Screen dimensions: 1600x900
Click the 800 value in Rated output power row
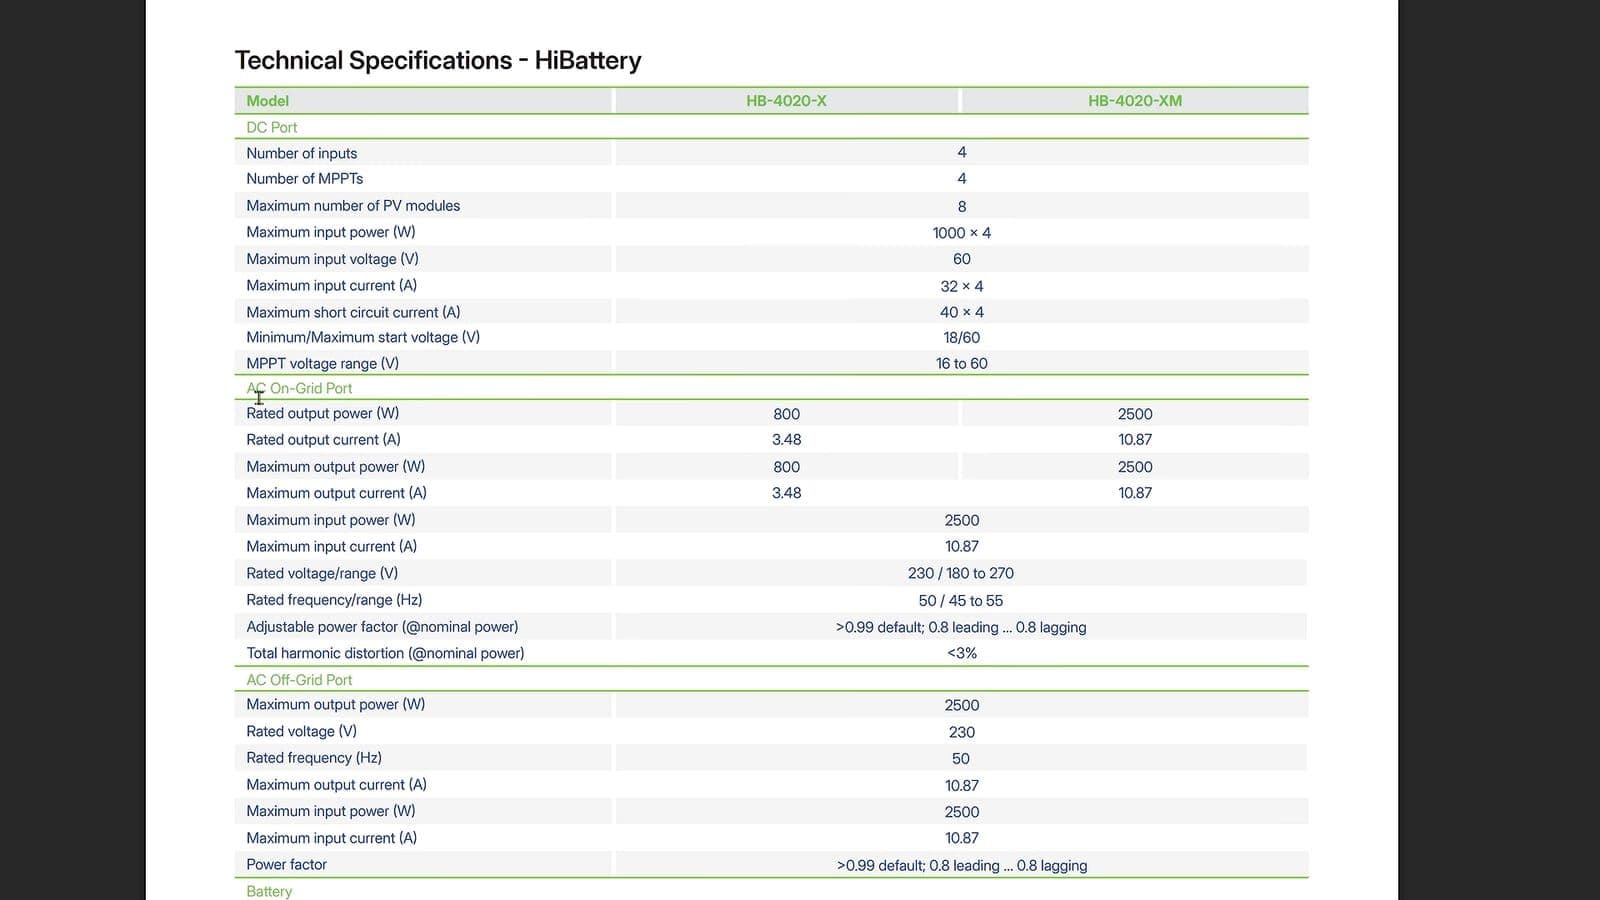tap(787, 414)
